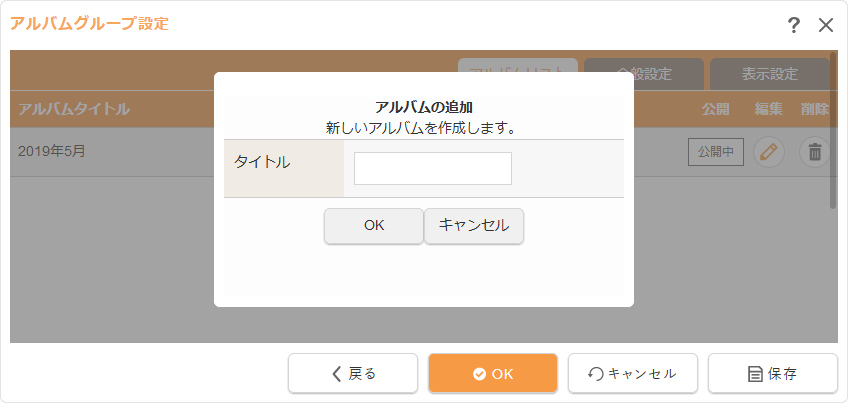Confirm album creation with dialog's gray OK
This screenshot has height=403, width=848.
pos(374,226)
